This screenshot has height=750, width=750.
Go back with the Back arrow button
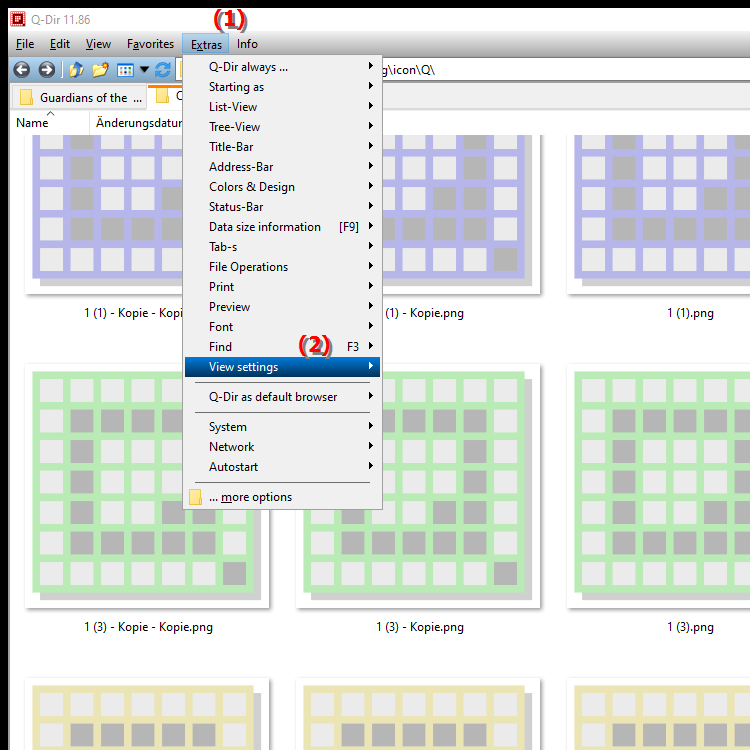click(22, 70)
